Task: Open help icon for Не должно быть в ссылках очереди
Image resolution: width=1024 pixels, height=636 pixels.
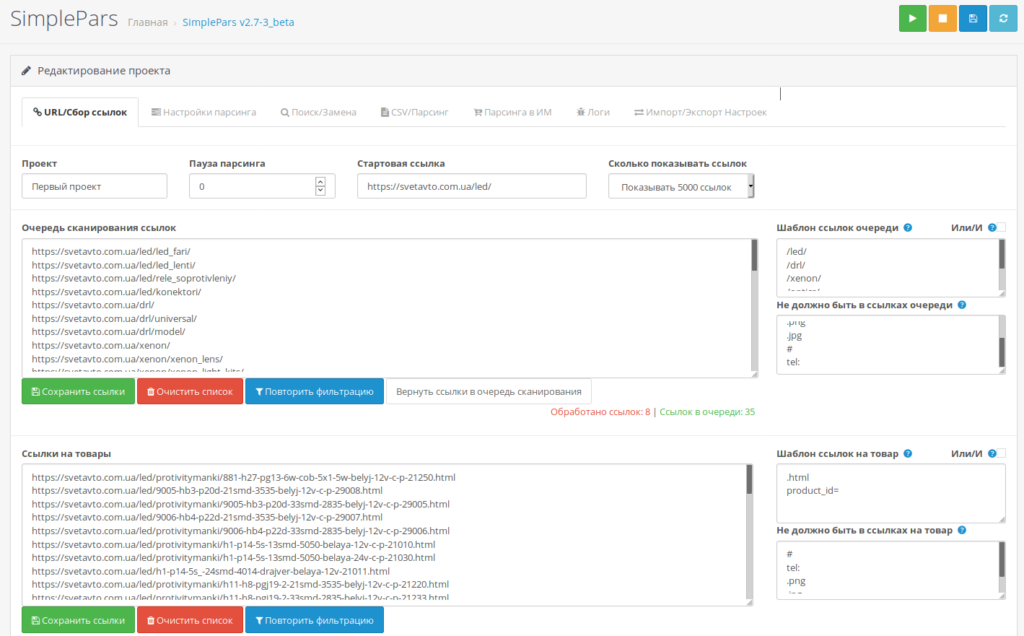Action: [962, 305]
